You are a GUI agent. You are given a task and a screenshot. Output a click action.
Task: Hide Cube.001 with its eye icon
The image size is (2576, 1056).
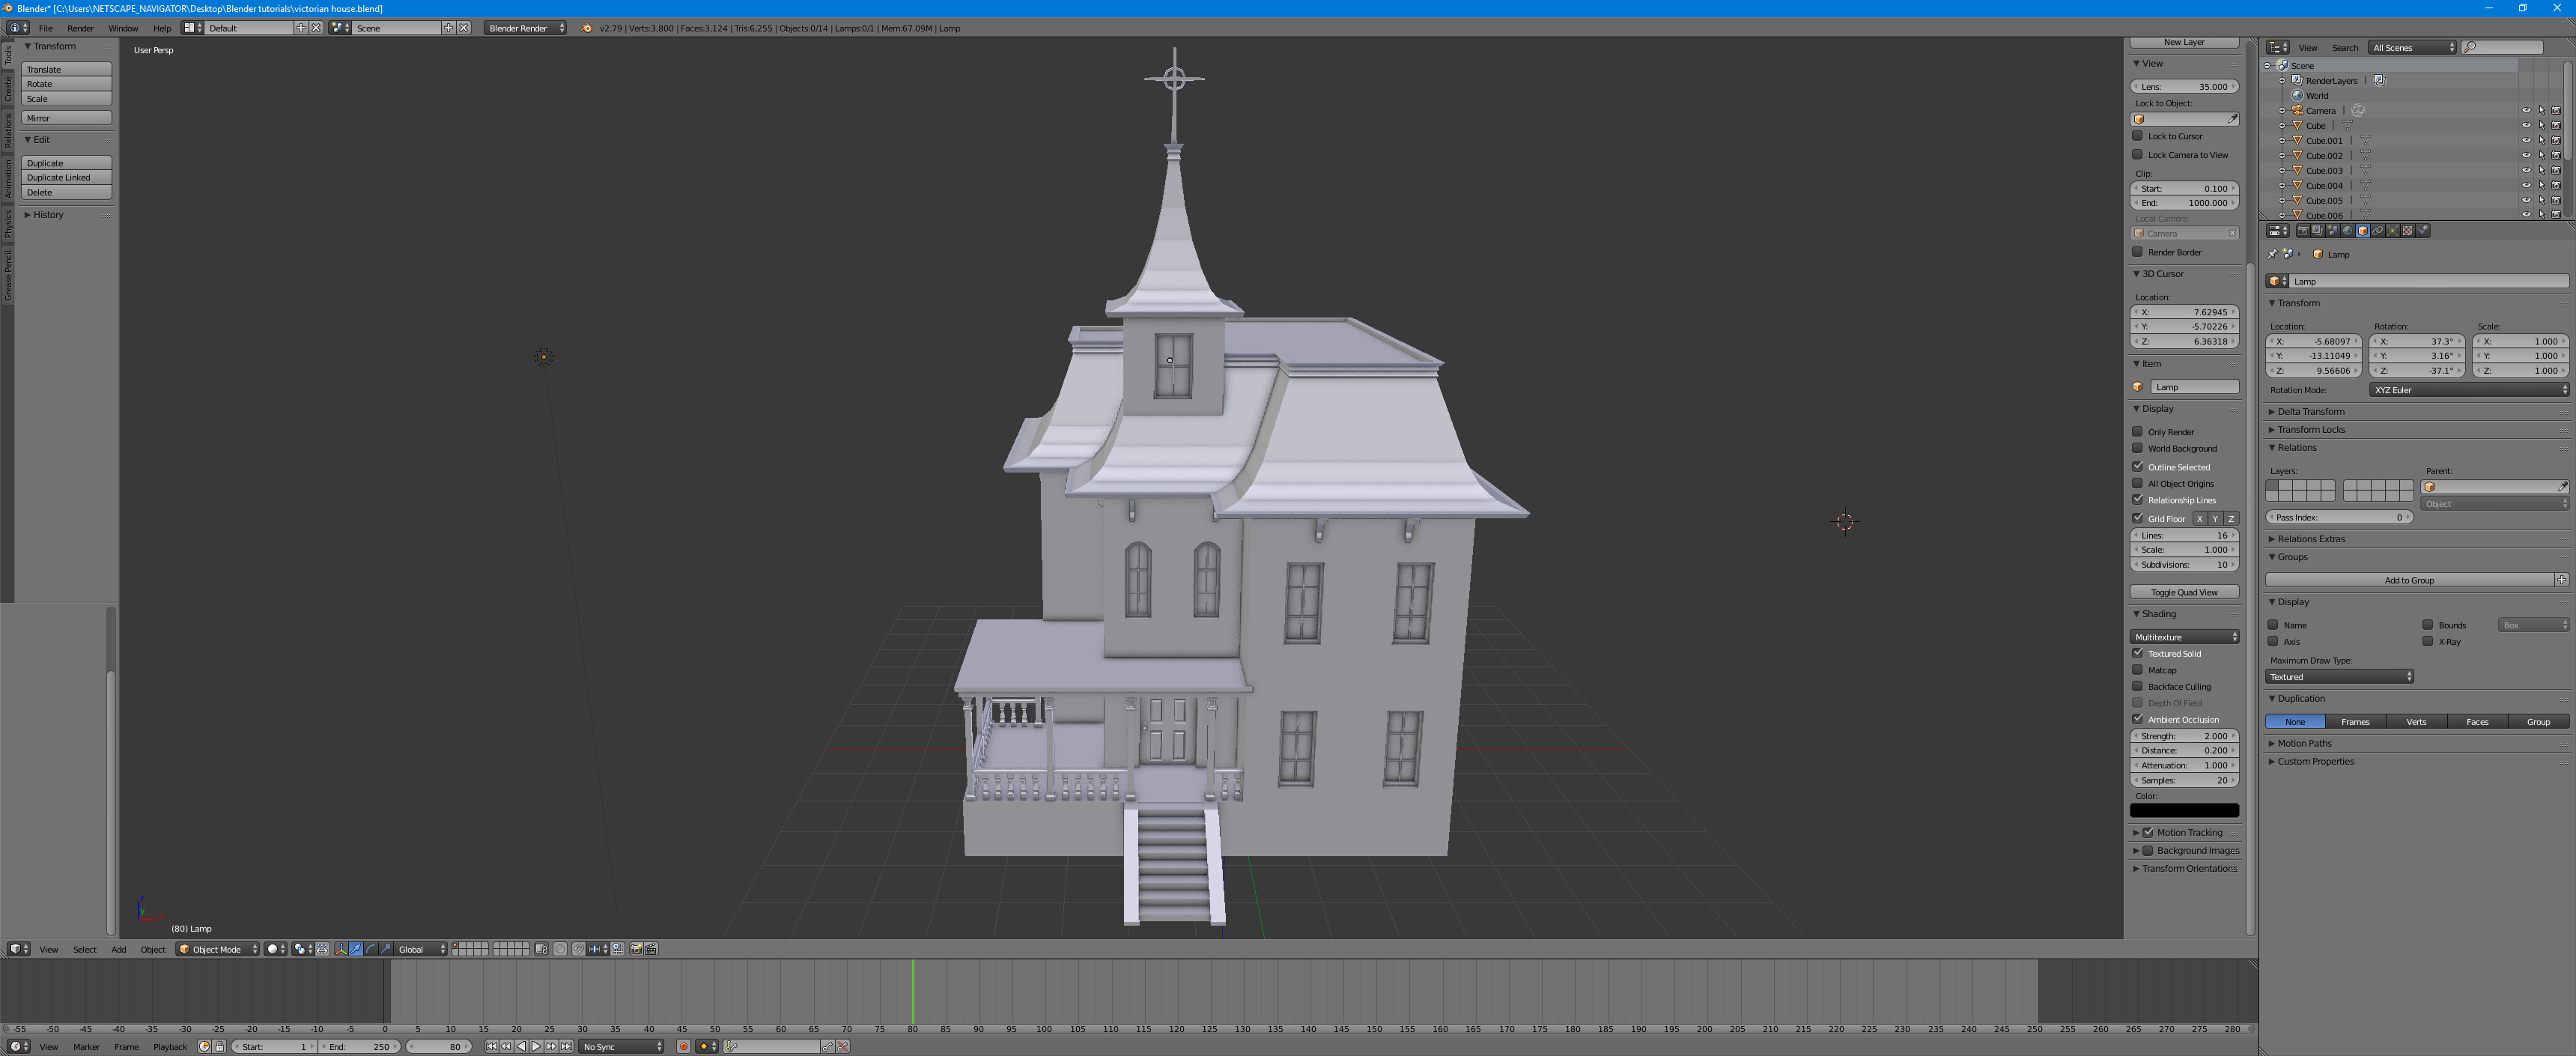click(2526, 141)
